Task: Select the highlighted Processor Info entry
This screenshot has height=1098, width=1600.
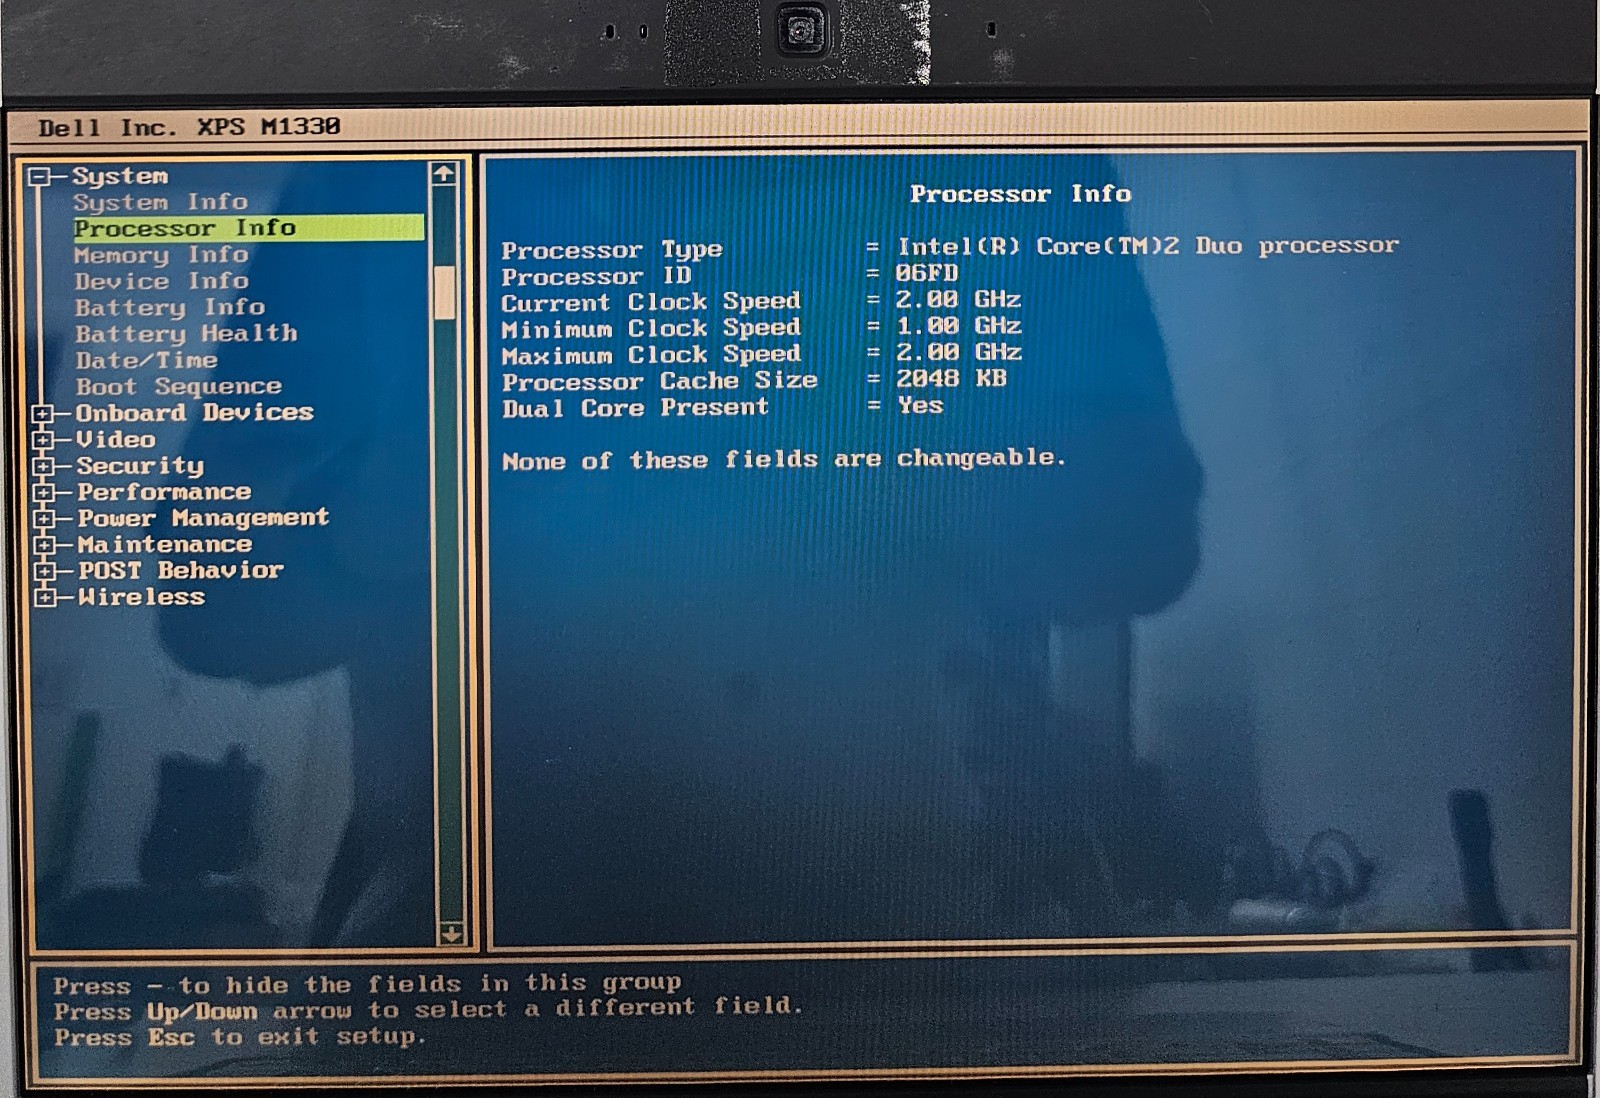Action: click(x=248, y=228)
